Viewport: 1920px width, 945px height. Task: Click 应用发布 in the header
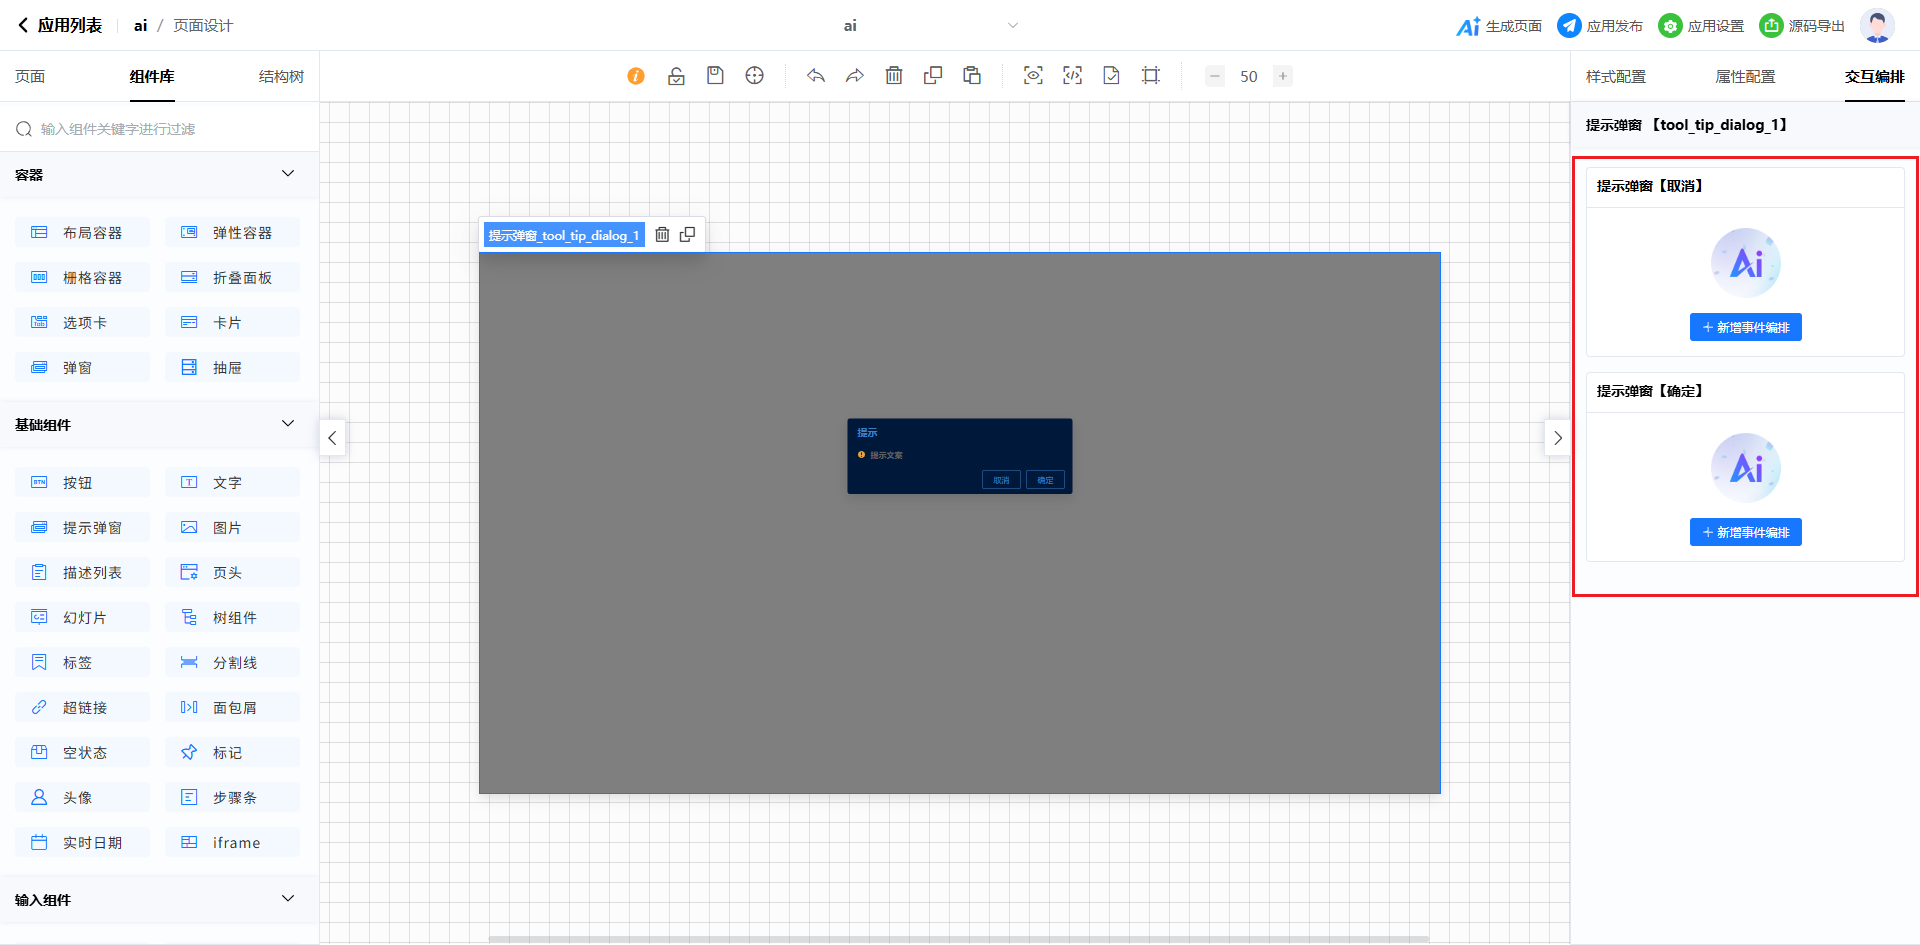click(x=1600, y=26)
